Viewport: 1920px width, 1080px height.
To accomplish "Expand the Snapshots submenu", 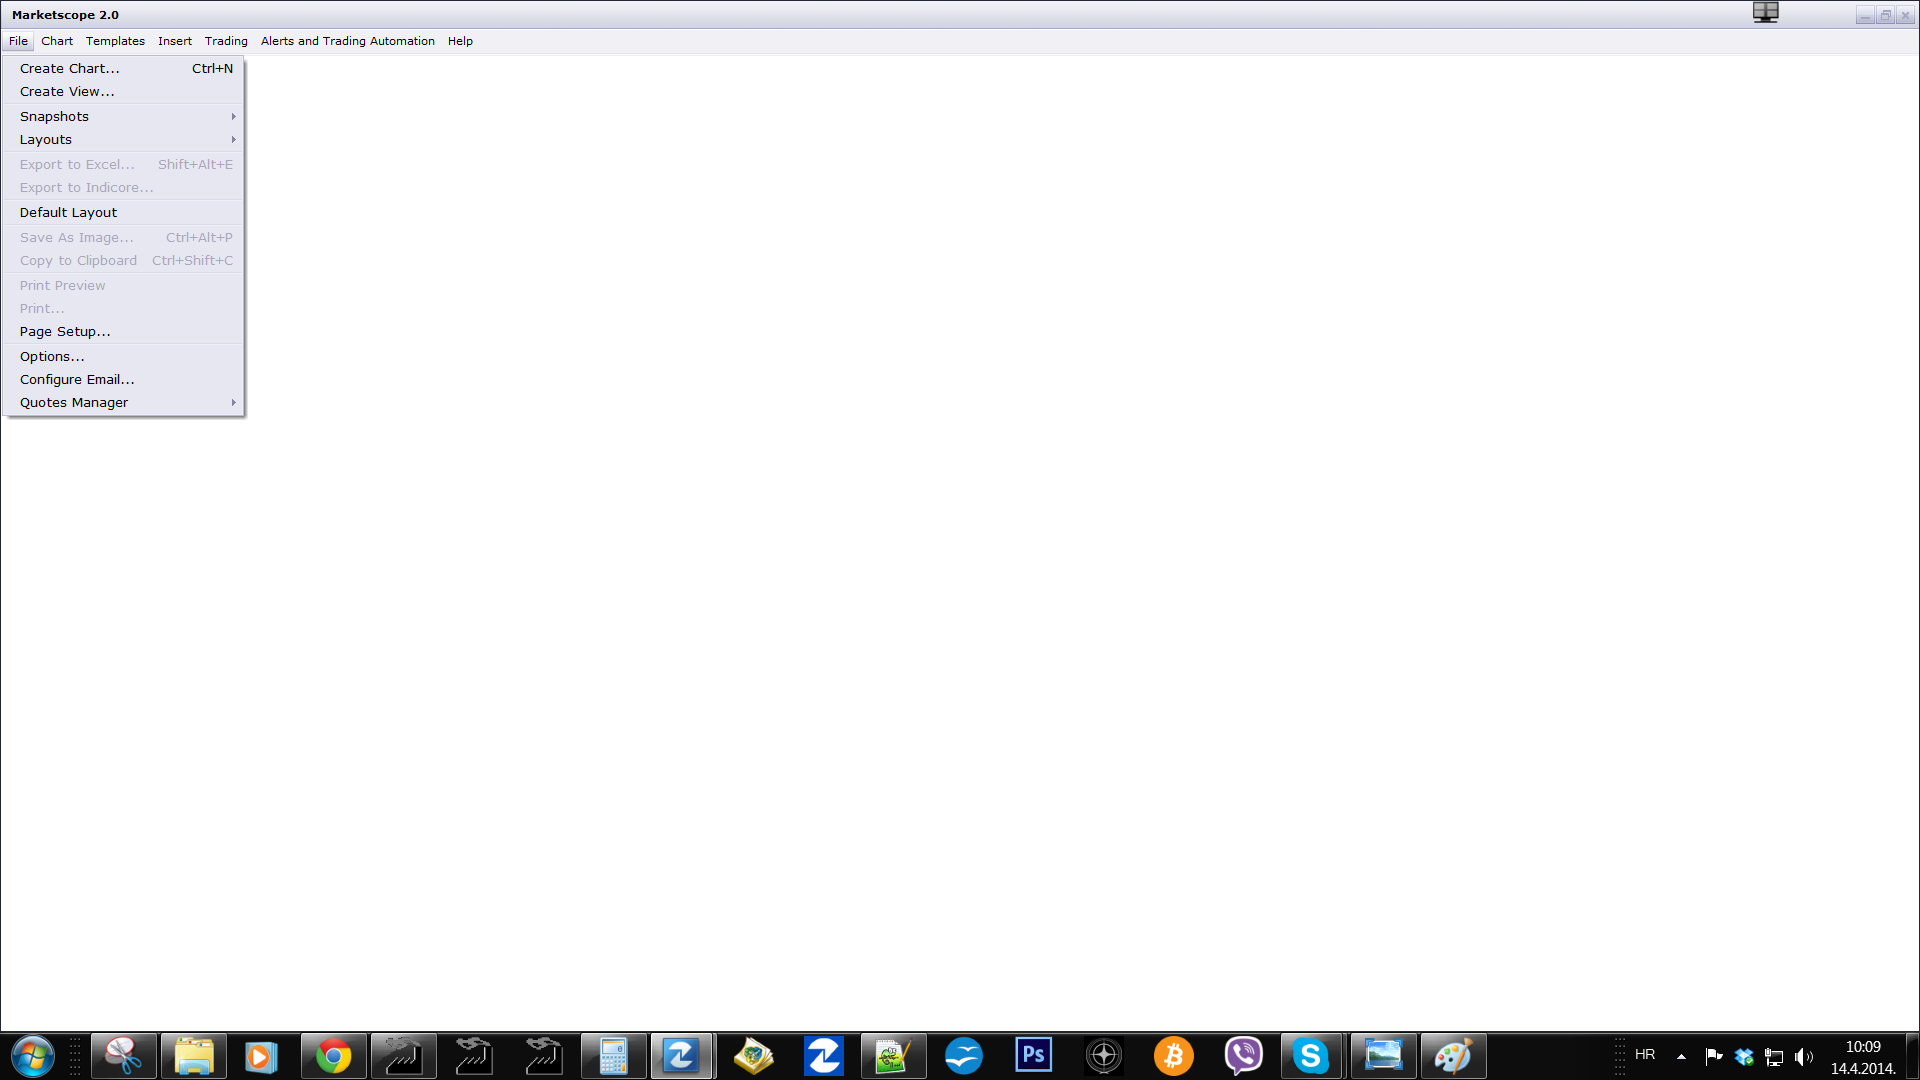I will click(x=124, y=116).
